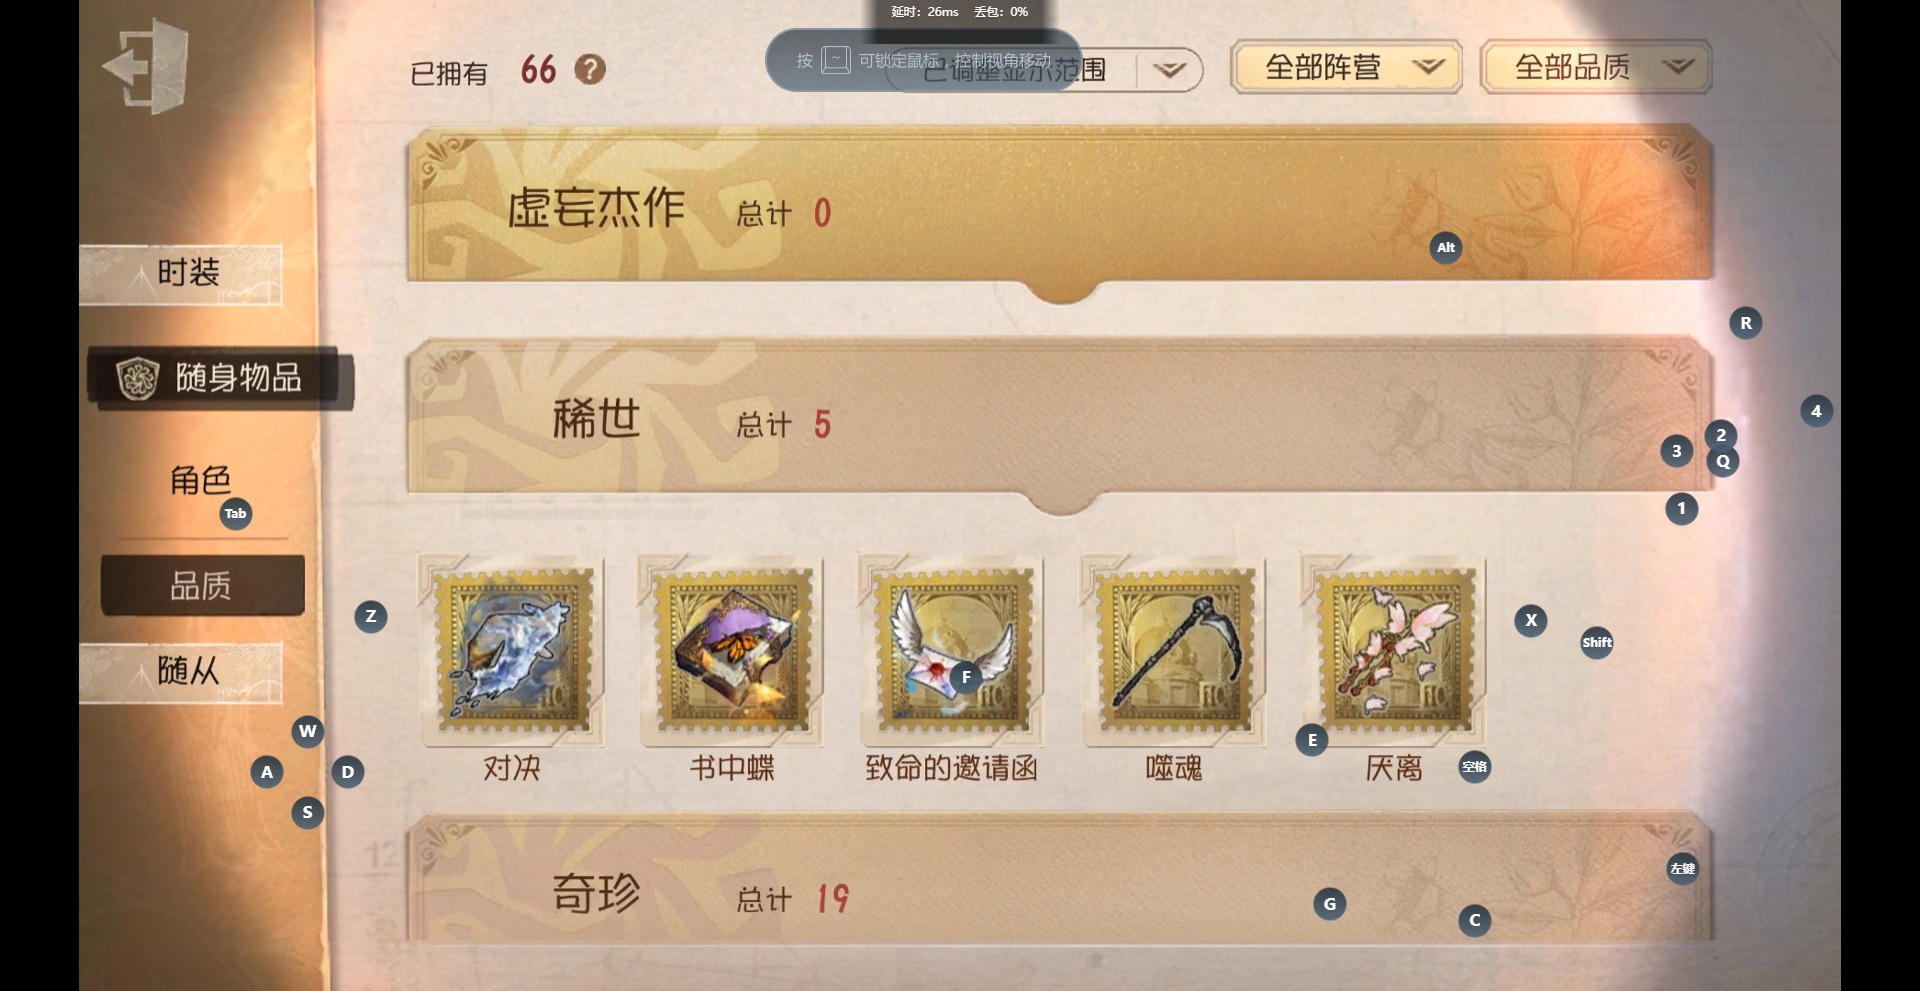
Task: Open the question mark help icon
Action: [x=590, y=69]
